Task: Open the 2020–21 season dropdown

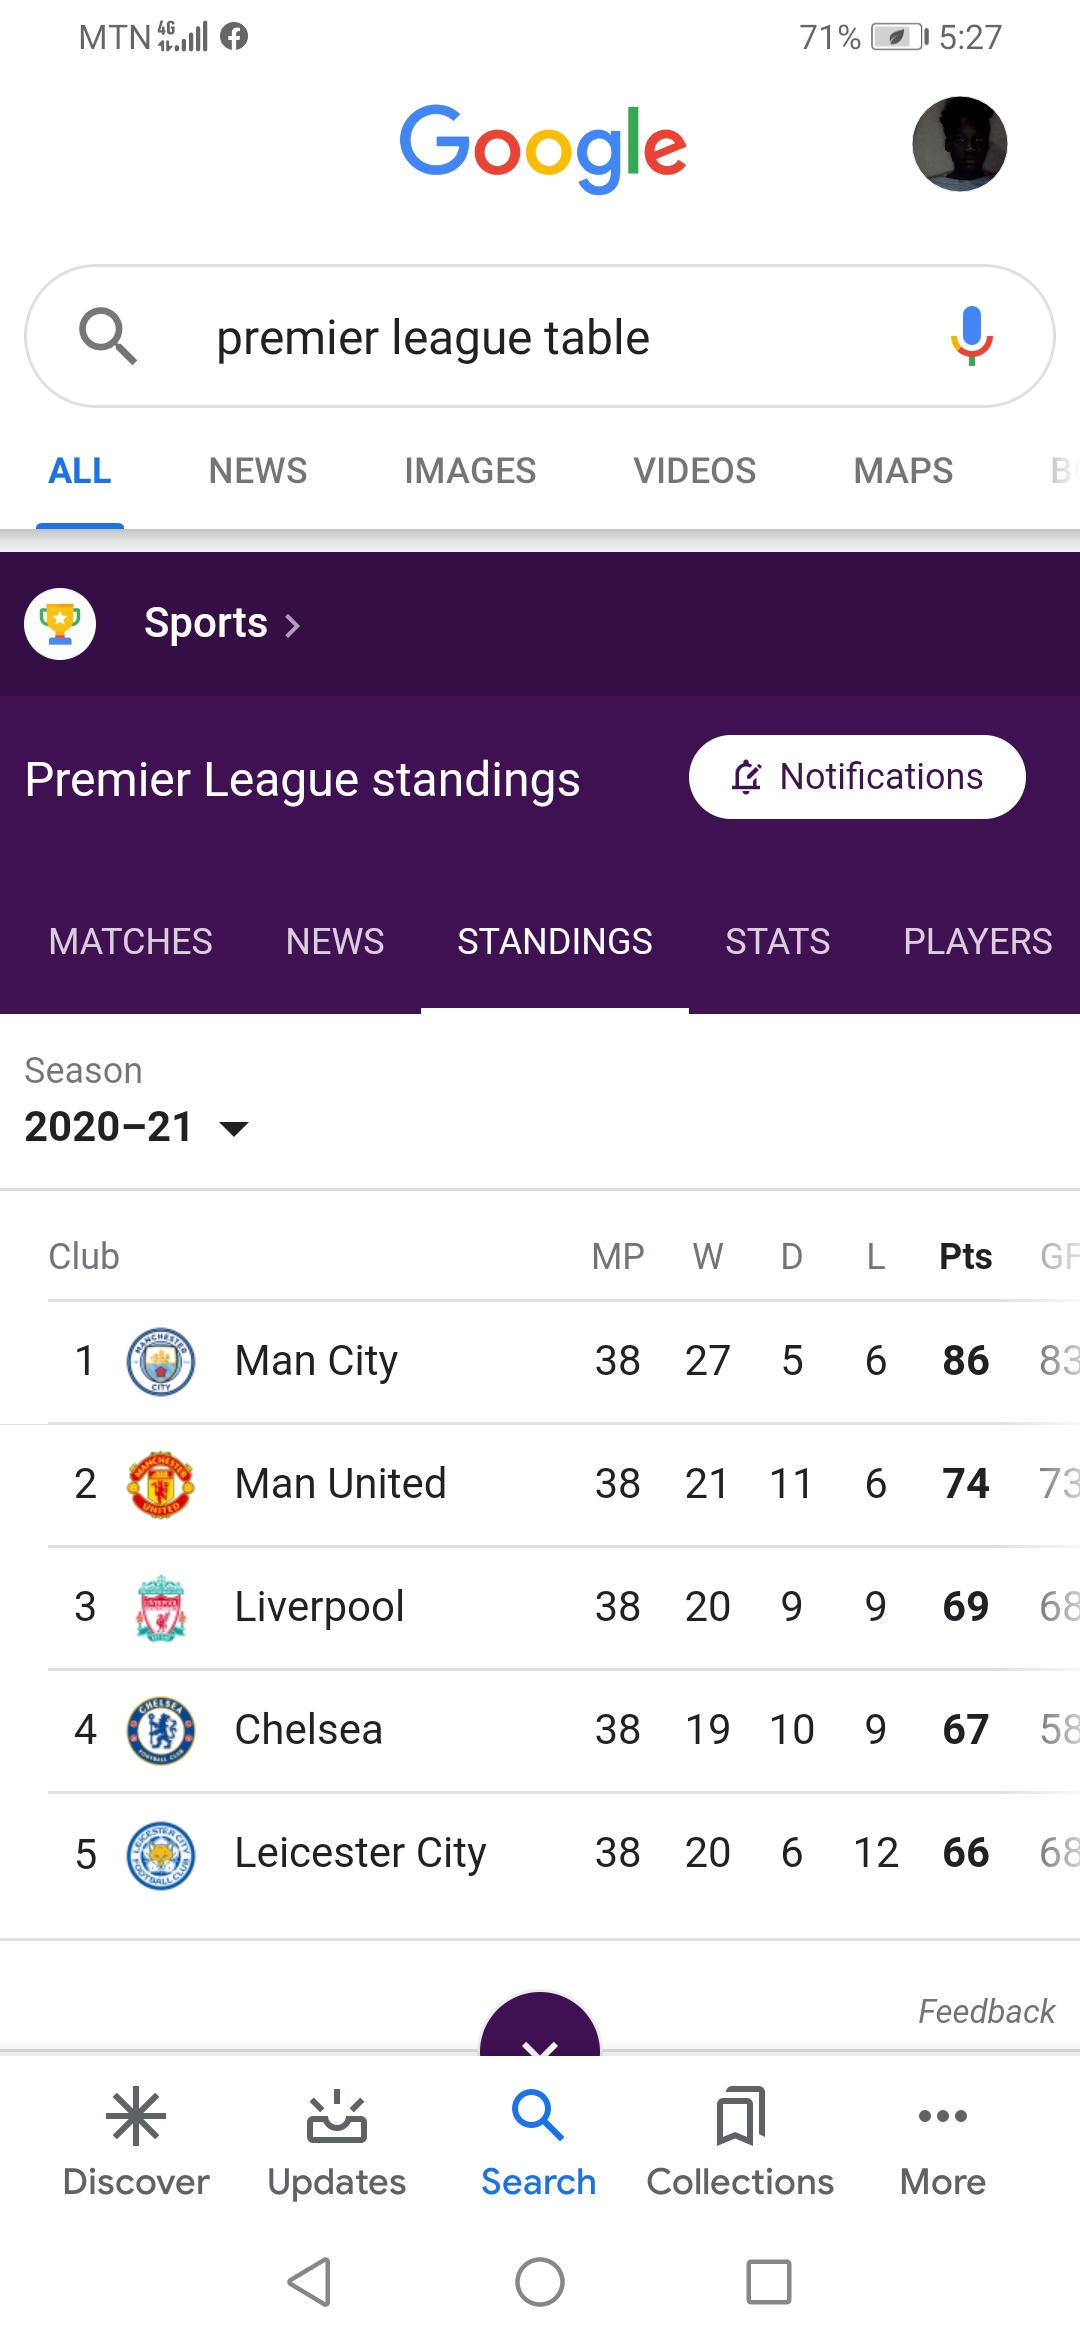Action: click(136, 1127)
